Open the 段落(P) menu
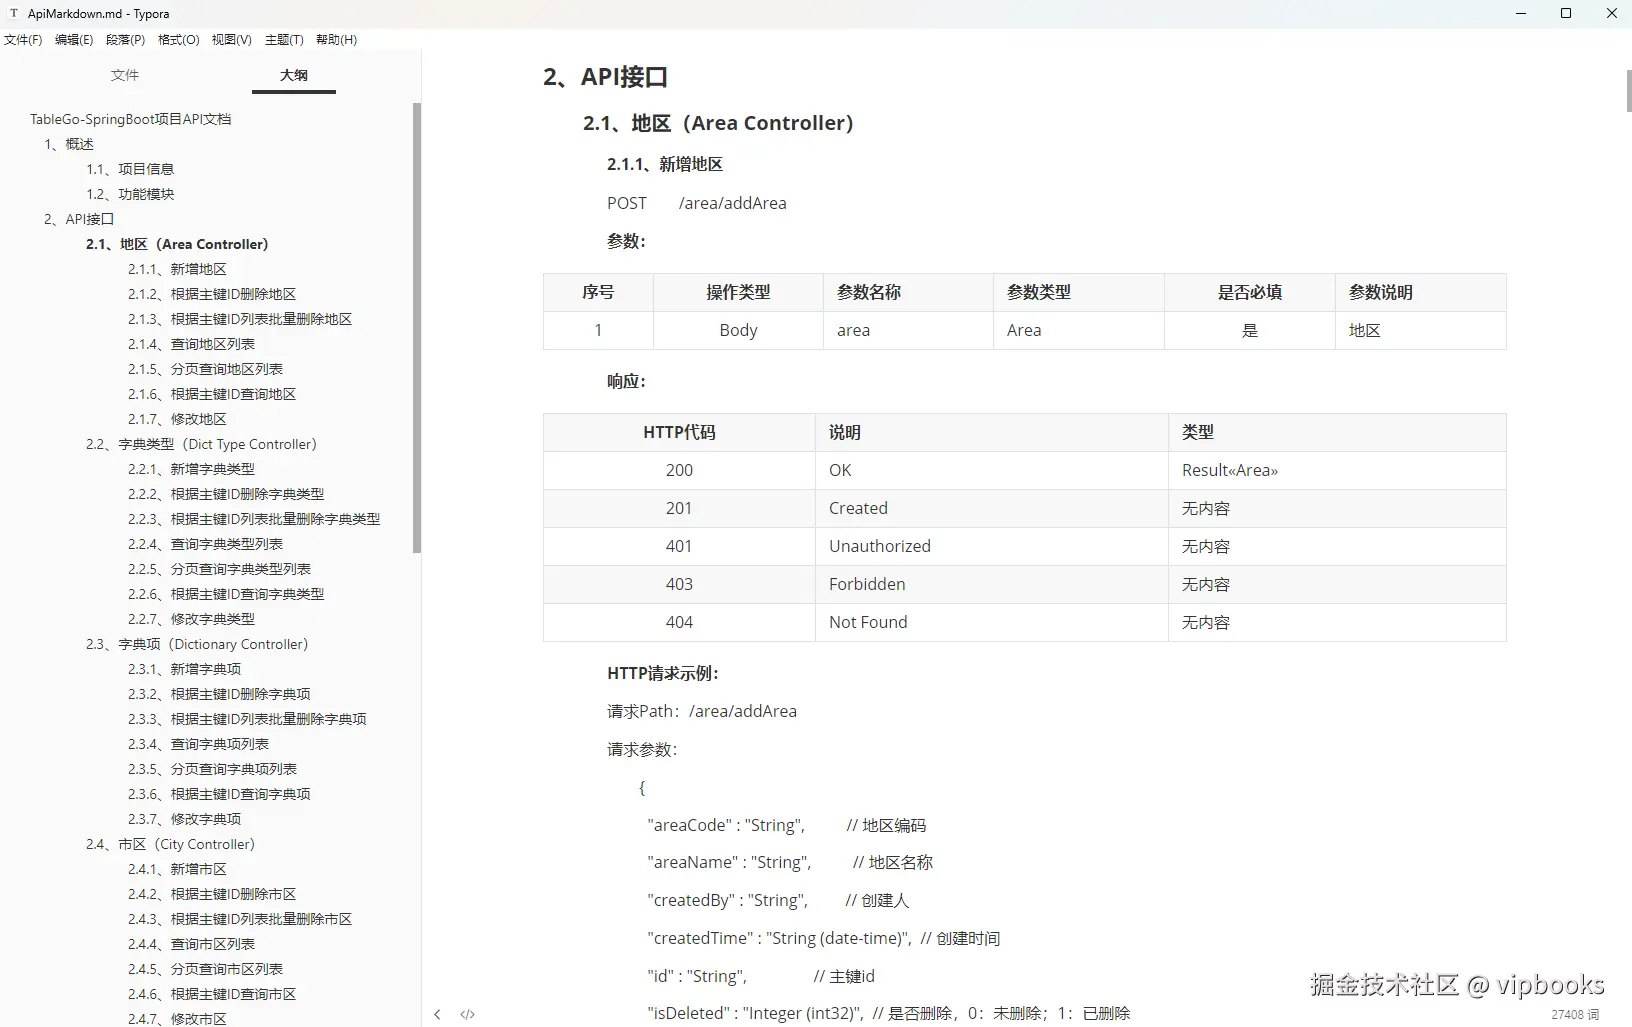The image size is (1632, 1027). pyautogui.click(x=125, y=40)
